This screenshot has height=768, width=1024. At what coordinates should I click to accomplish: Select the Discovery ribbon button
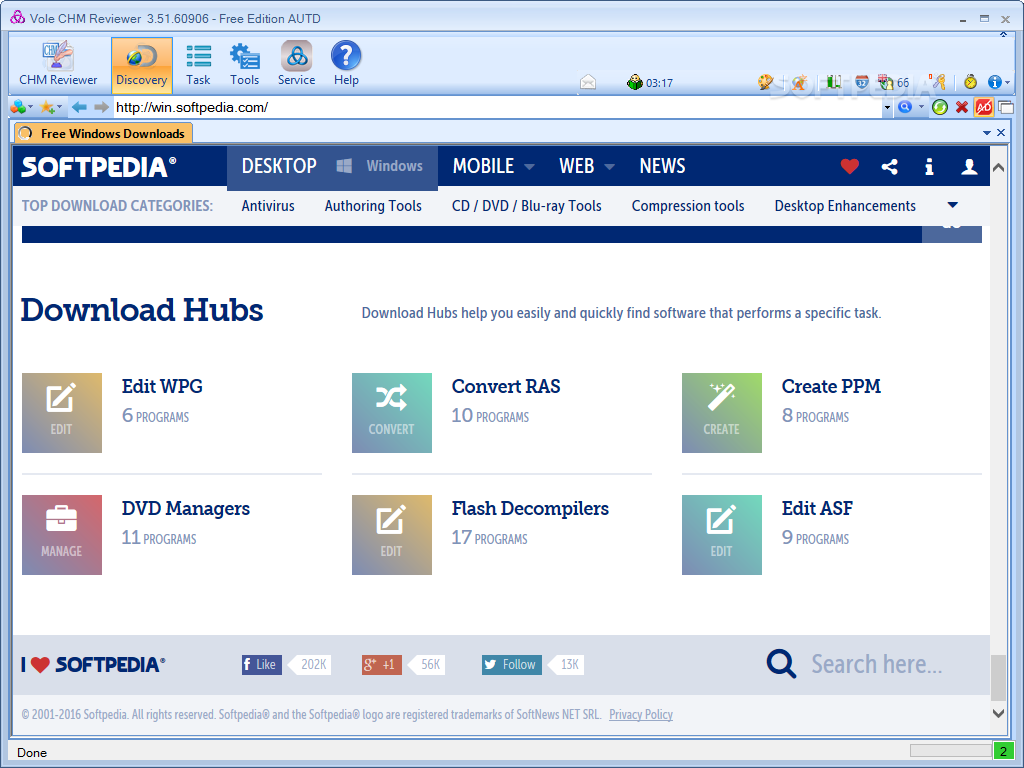142,64
